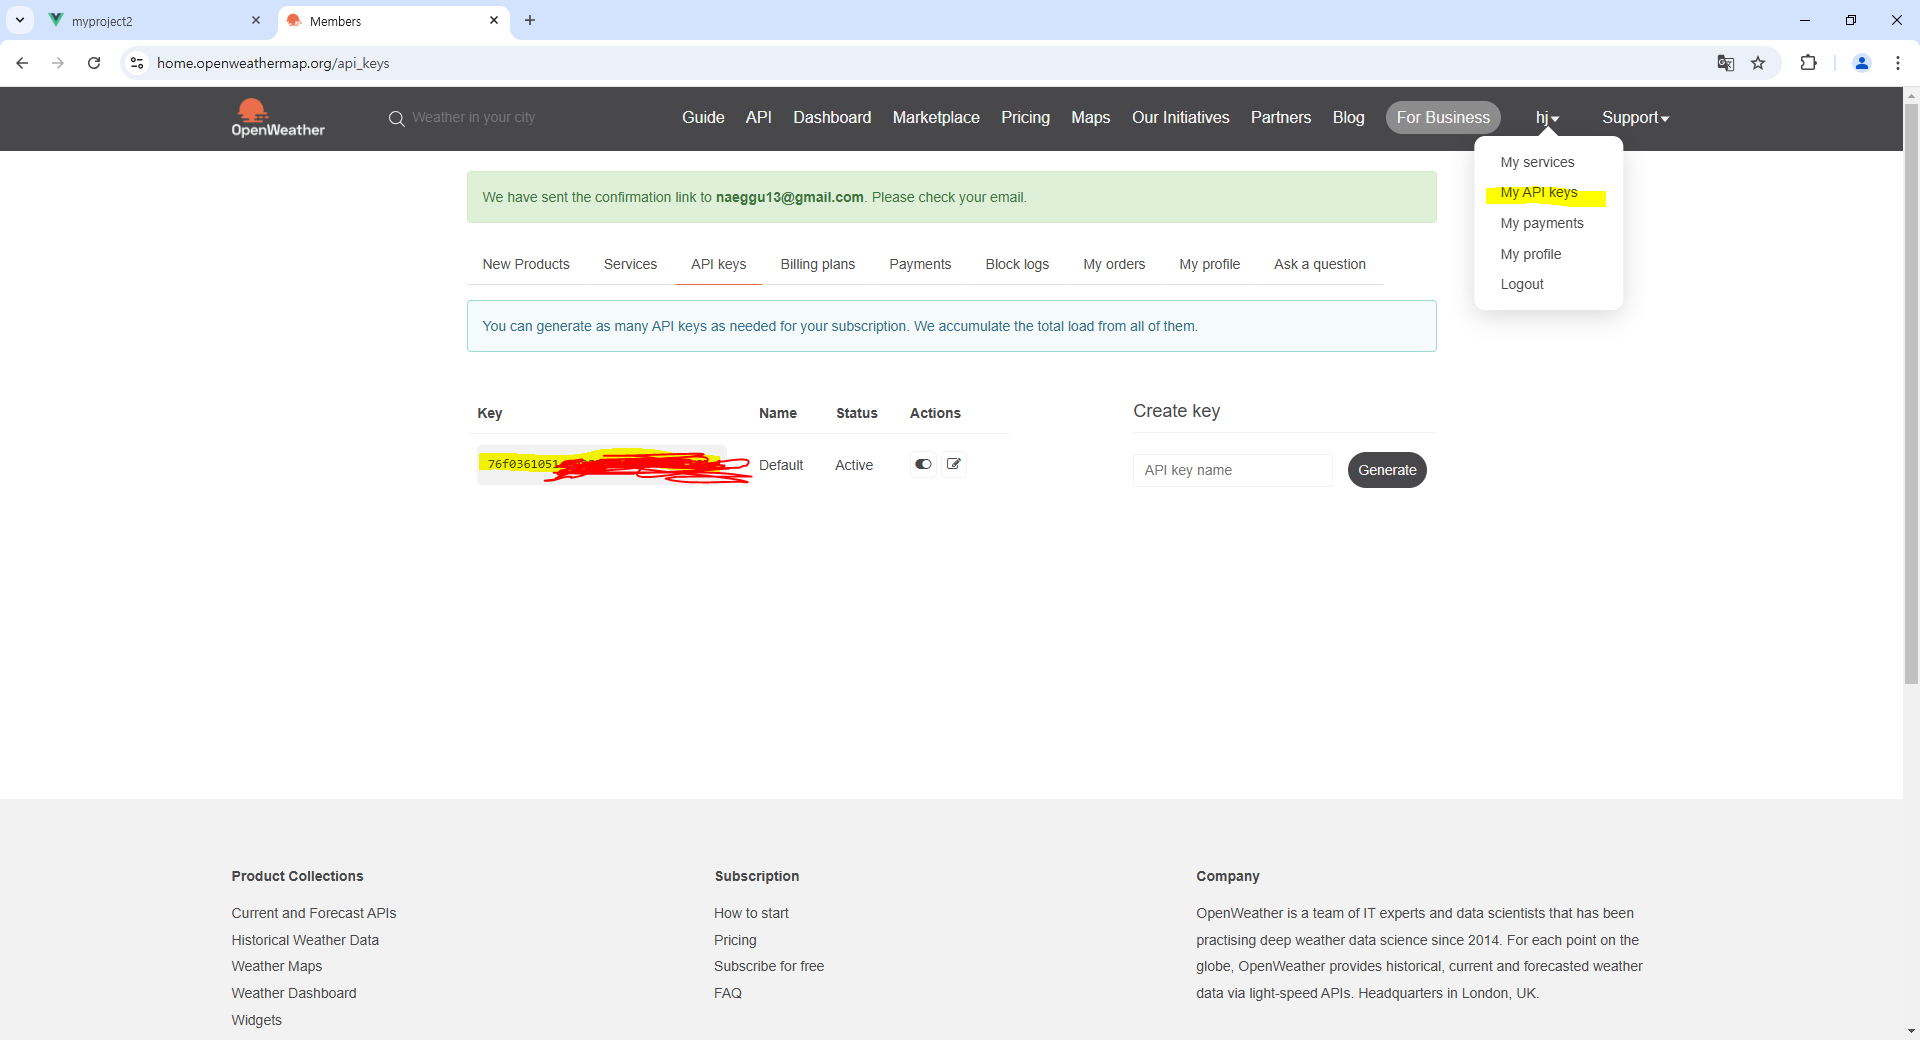Click the edit icon for Default key
The width and height of the screenshot is (1920, 1040).
coord(954,464)
